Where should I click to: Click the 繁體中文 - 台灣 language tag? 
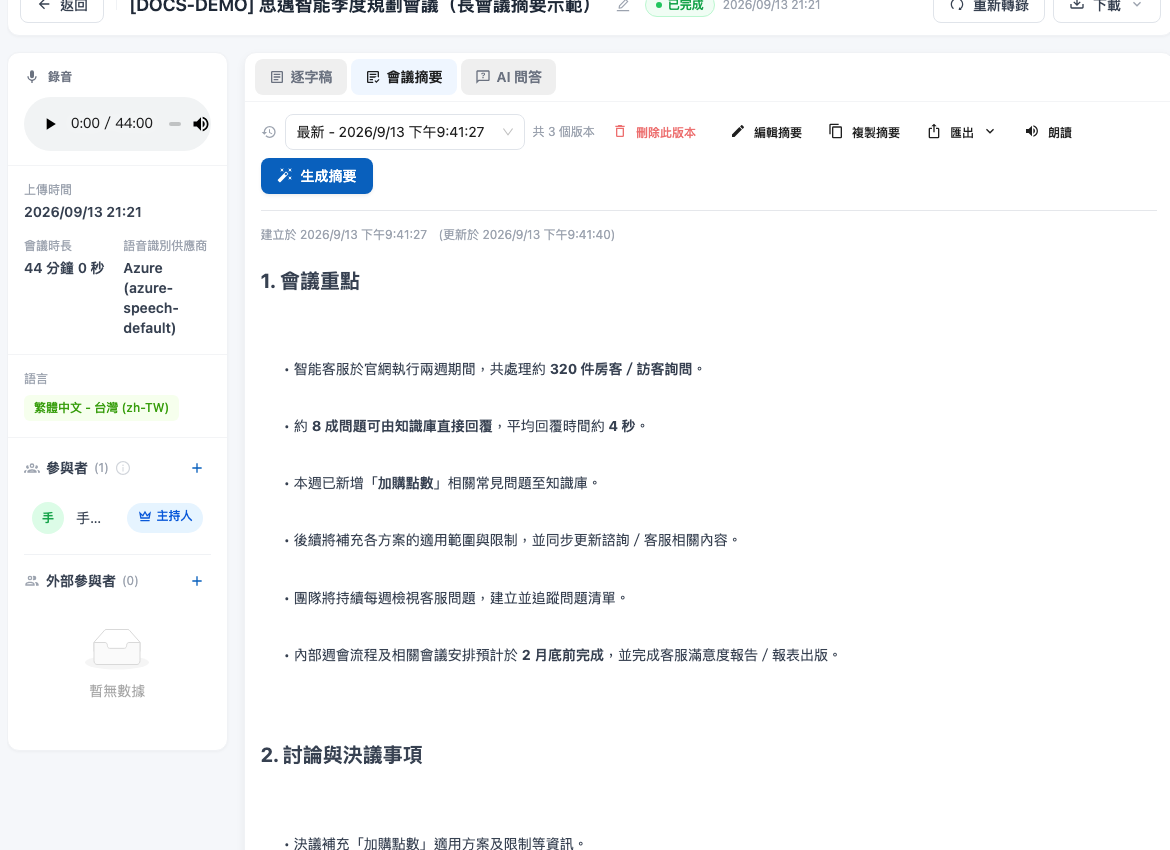click(x=101, y=408)
